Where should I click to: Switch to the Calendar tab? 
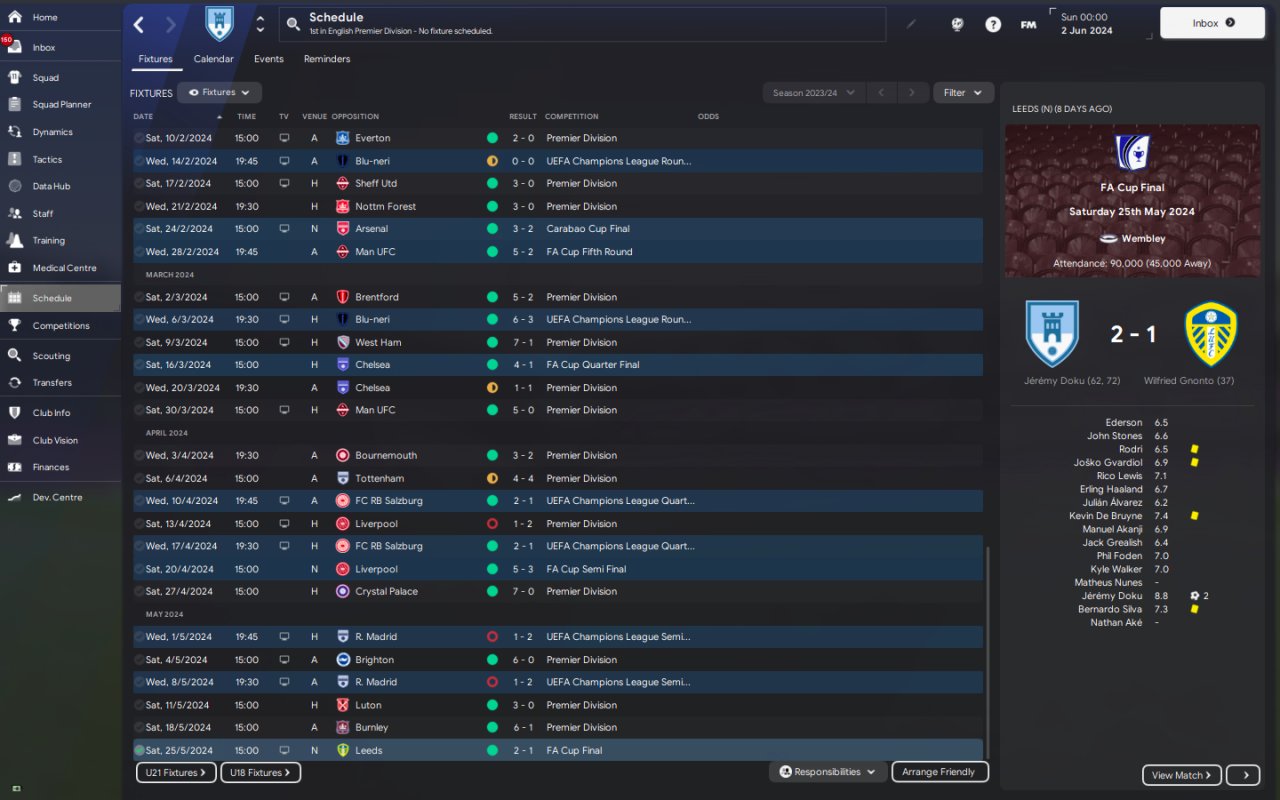coord(213,59)
